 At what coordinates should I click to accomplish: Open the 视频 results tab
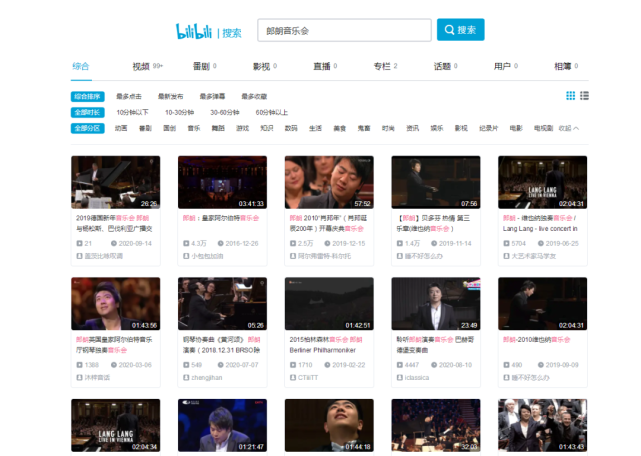(x=141, y=66)
